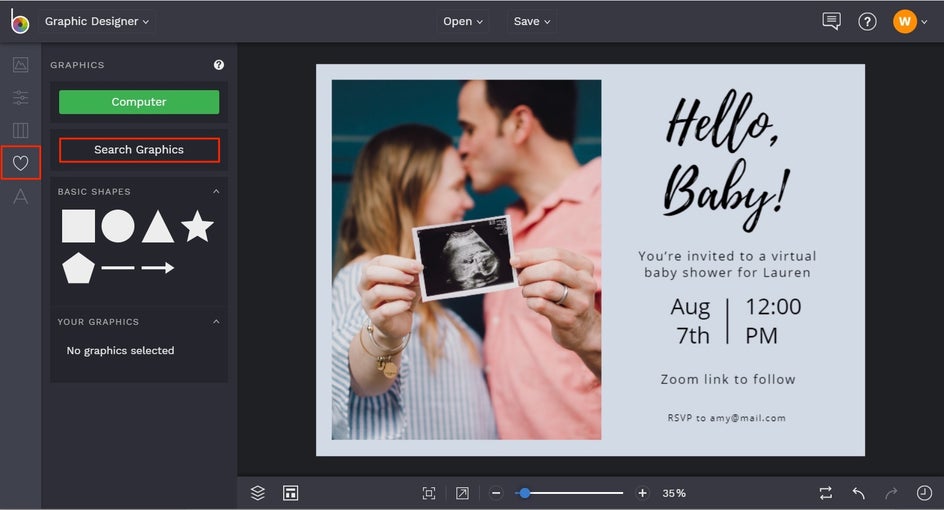944x510 pixels.
Task: Click the zoom slider handle
Action: tap(525, 493)
